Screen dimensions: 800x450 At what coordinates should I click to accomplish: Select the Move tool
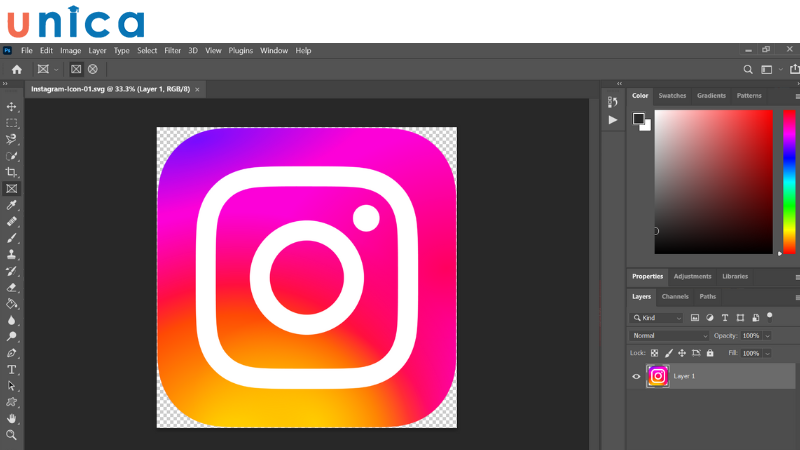(x=11, y=107)
